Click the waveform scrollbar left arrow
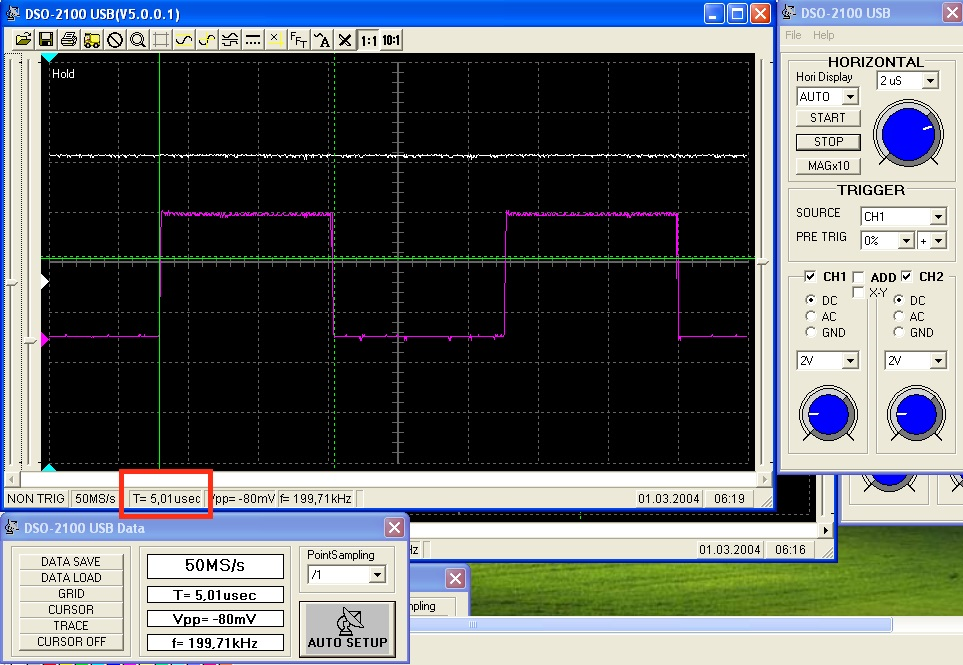The width and height of the screenshot is (963, 665). (12, 479)
